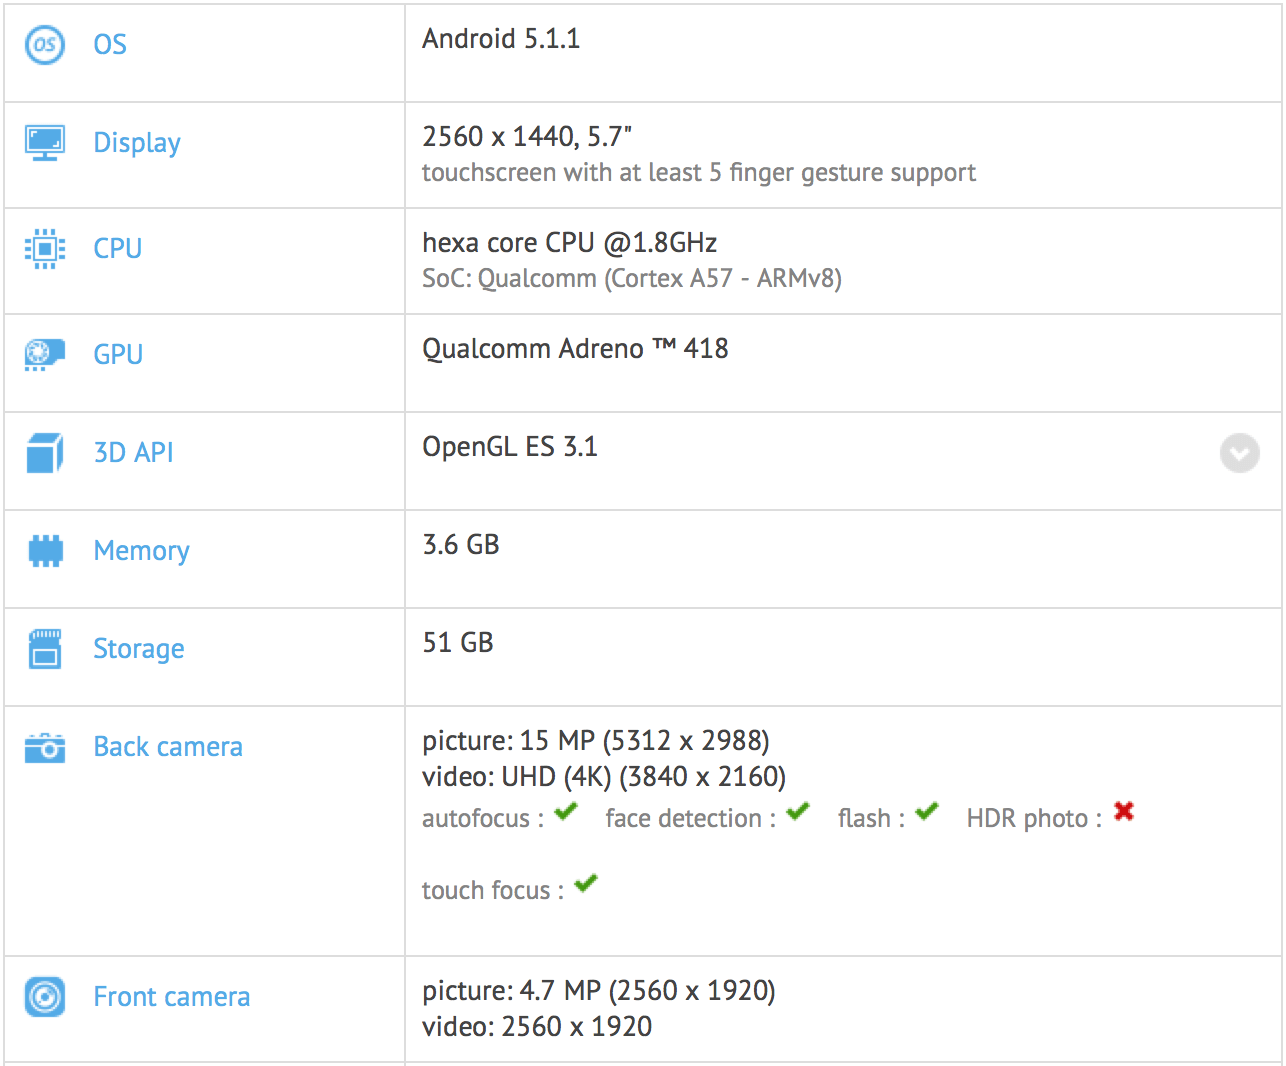Click the Display monitor icon
The image size is (1286, 1066).
[45, 143]
